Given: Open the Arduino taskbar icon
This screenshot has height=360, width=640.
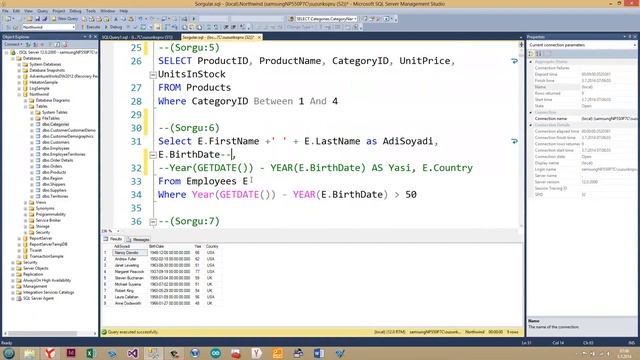Looking at the screenshot, I should [216, 353].
